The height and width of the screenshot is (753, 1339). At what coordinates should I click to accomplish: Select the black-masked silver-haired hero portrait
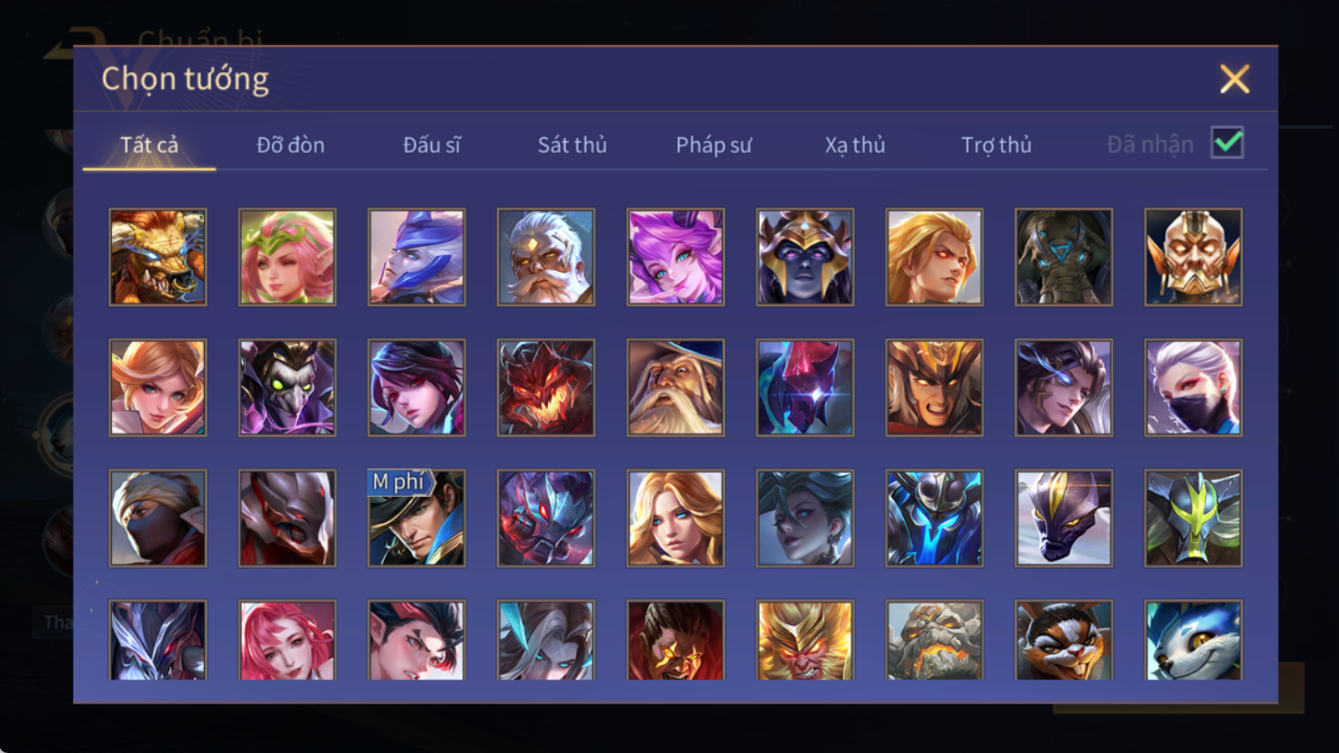(x=1194, y=388)
